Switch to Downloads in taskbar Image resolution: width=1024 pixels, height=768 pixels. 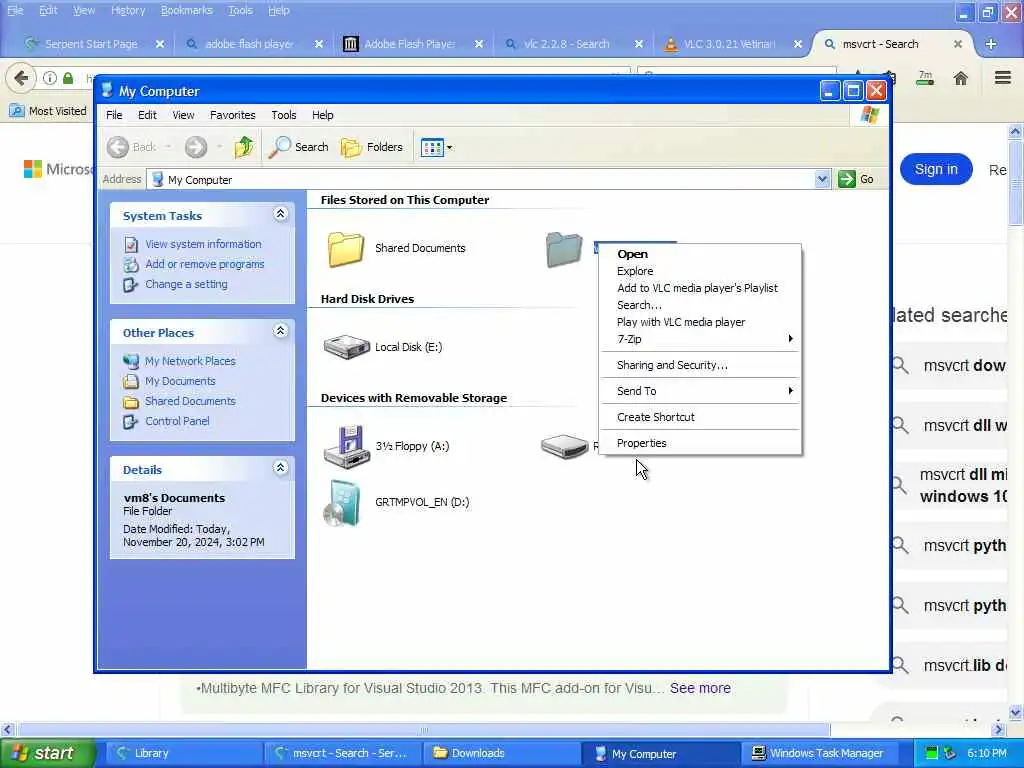pyautogui.click(x=500, y=754)
